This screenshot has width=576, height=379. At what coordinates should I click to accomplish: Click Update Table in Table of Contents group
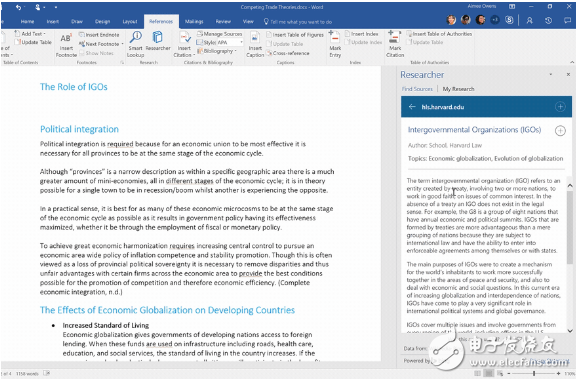(33, 42)
